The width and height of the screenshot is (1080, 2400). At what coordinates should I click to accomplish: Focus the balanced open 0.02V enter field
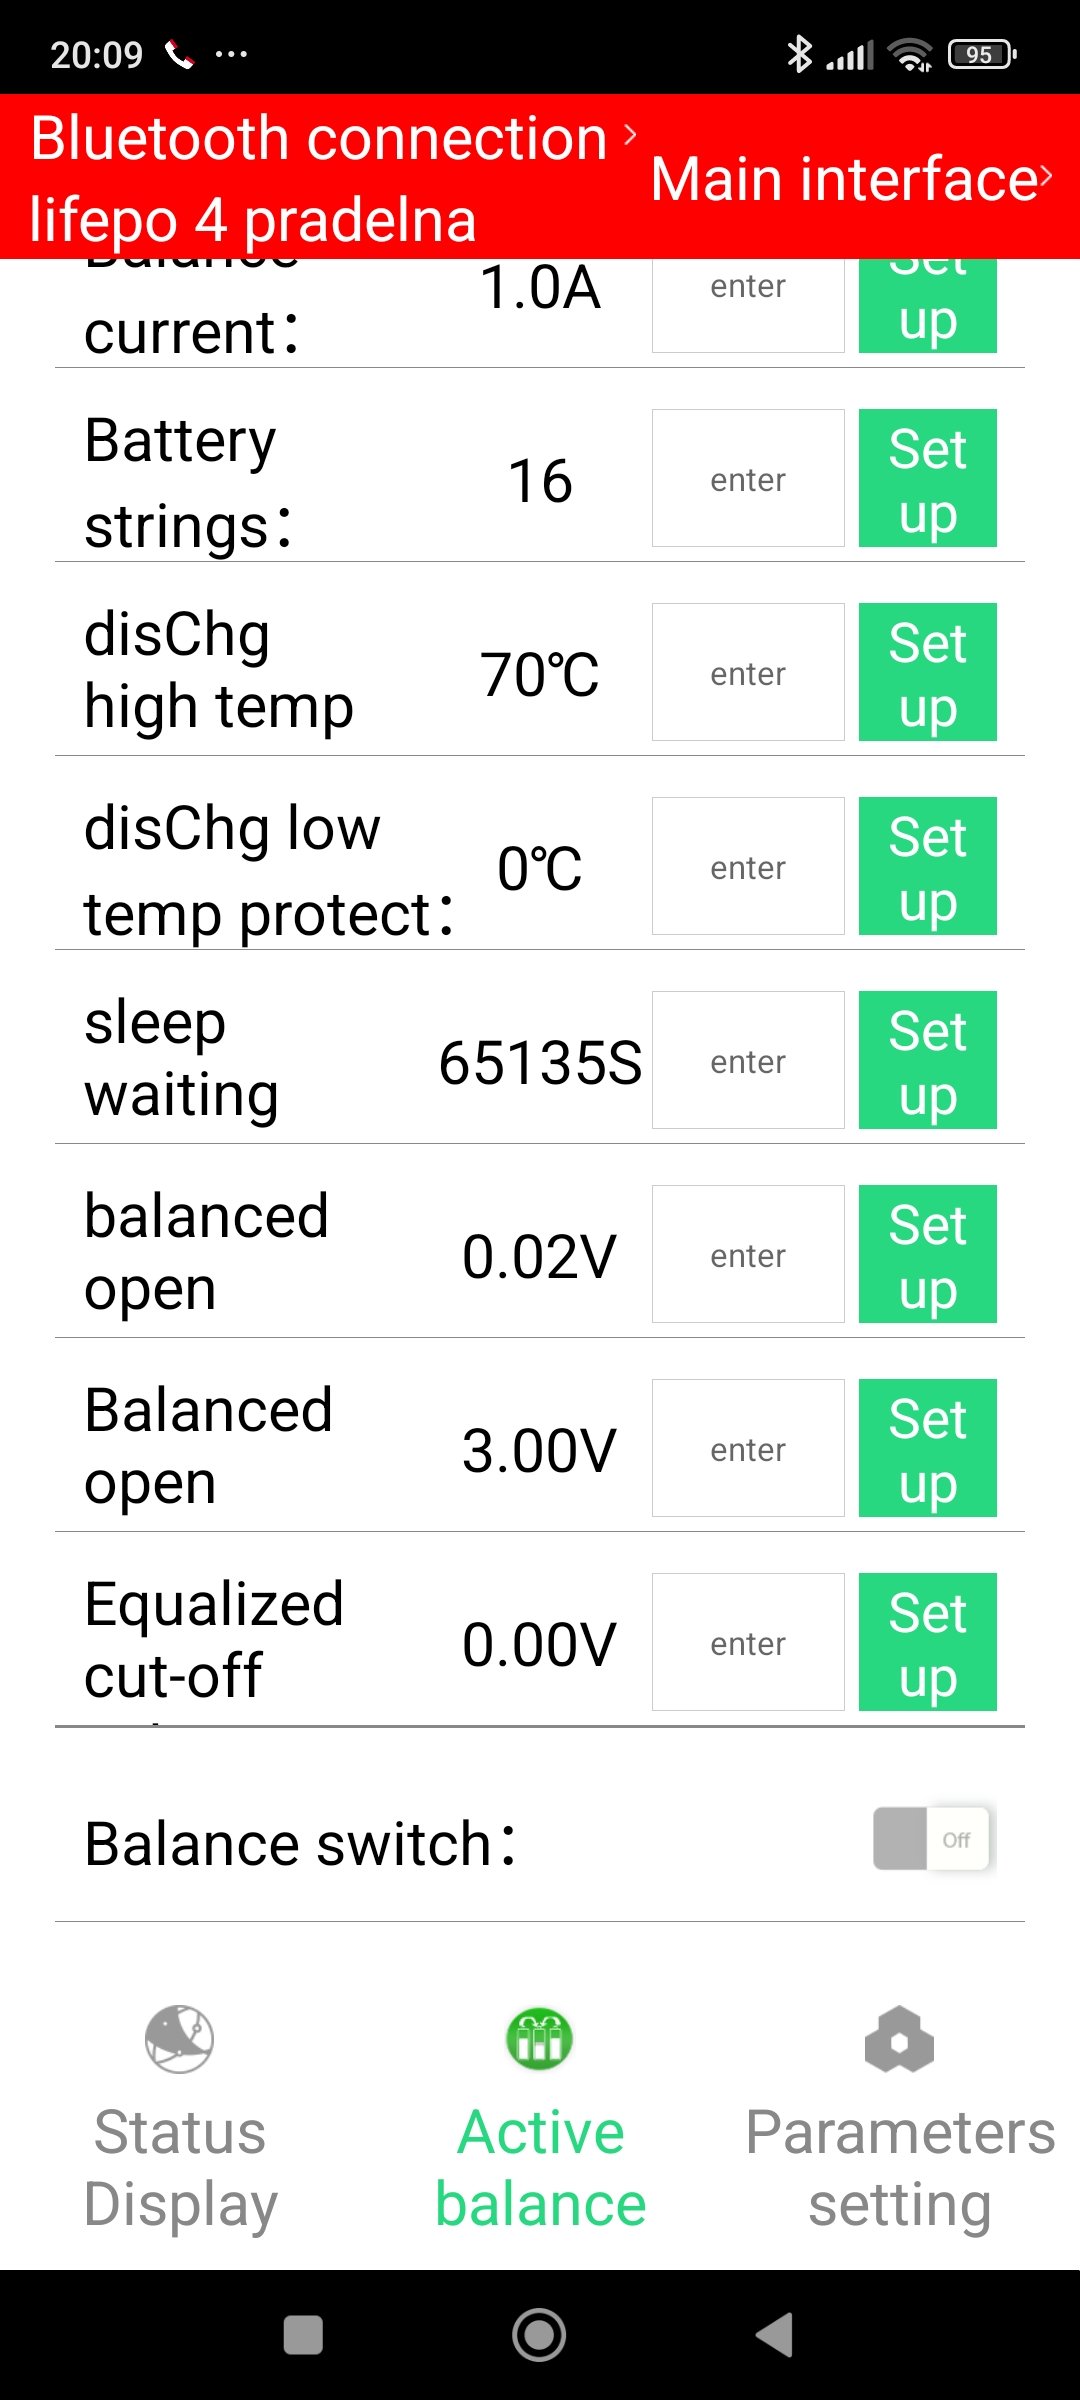click(748, 1255)
